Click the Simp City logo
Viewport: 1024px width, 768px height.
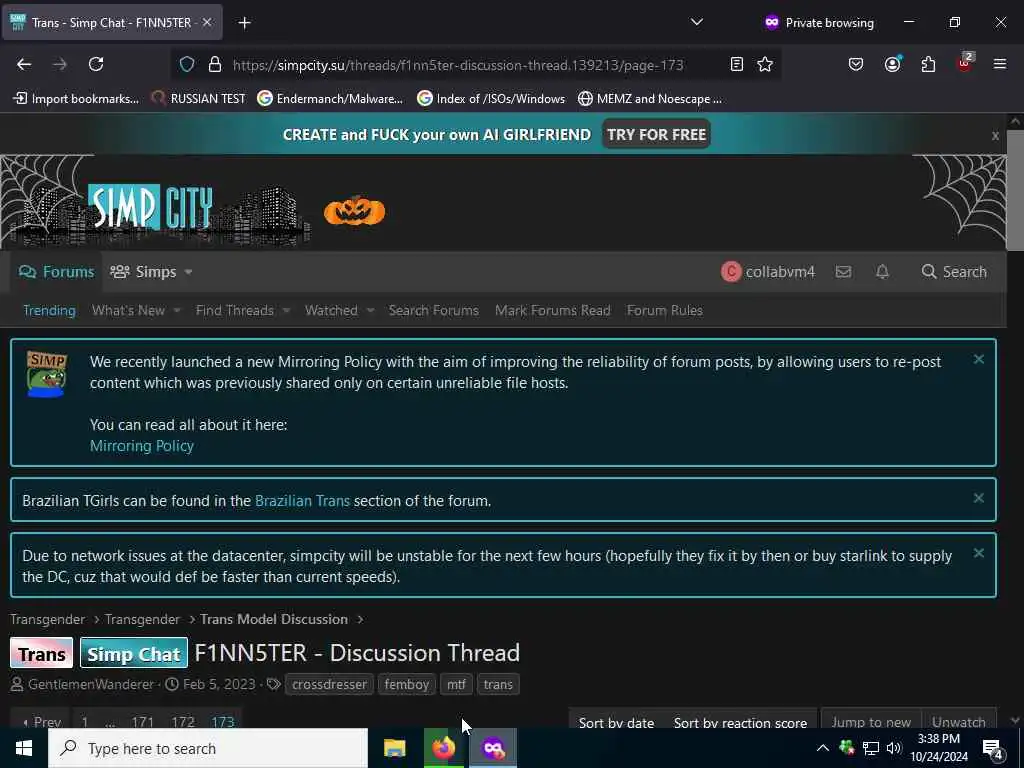[x=150, y=207]
